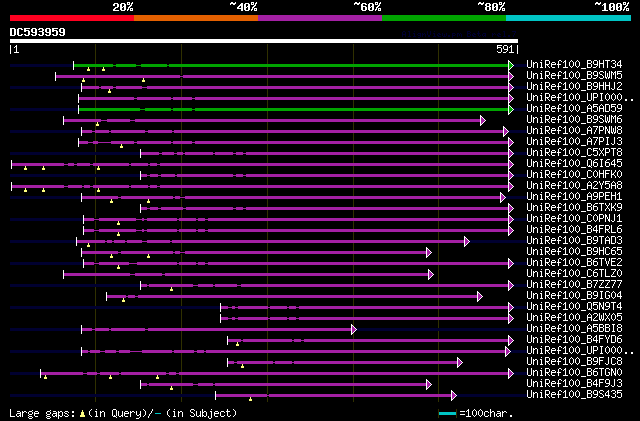Viewport: 640px width, 421px height.
Task: Select the orange ~40% identity color segment
Action: click(x=196, y=18)
